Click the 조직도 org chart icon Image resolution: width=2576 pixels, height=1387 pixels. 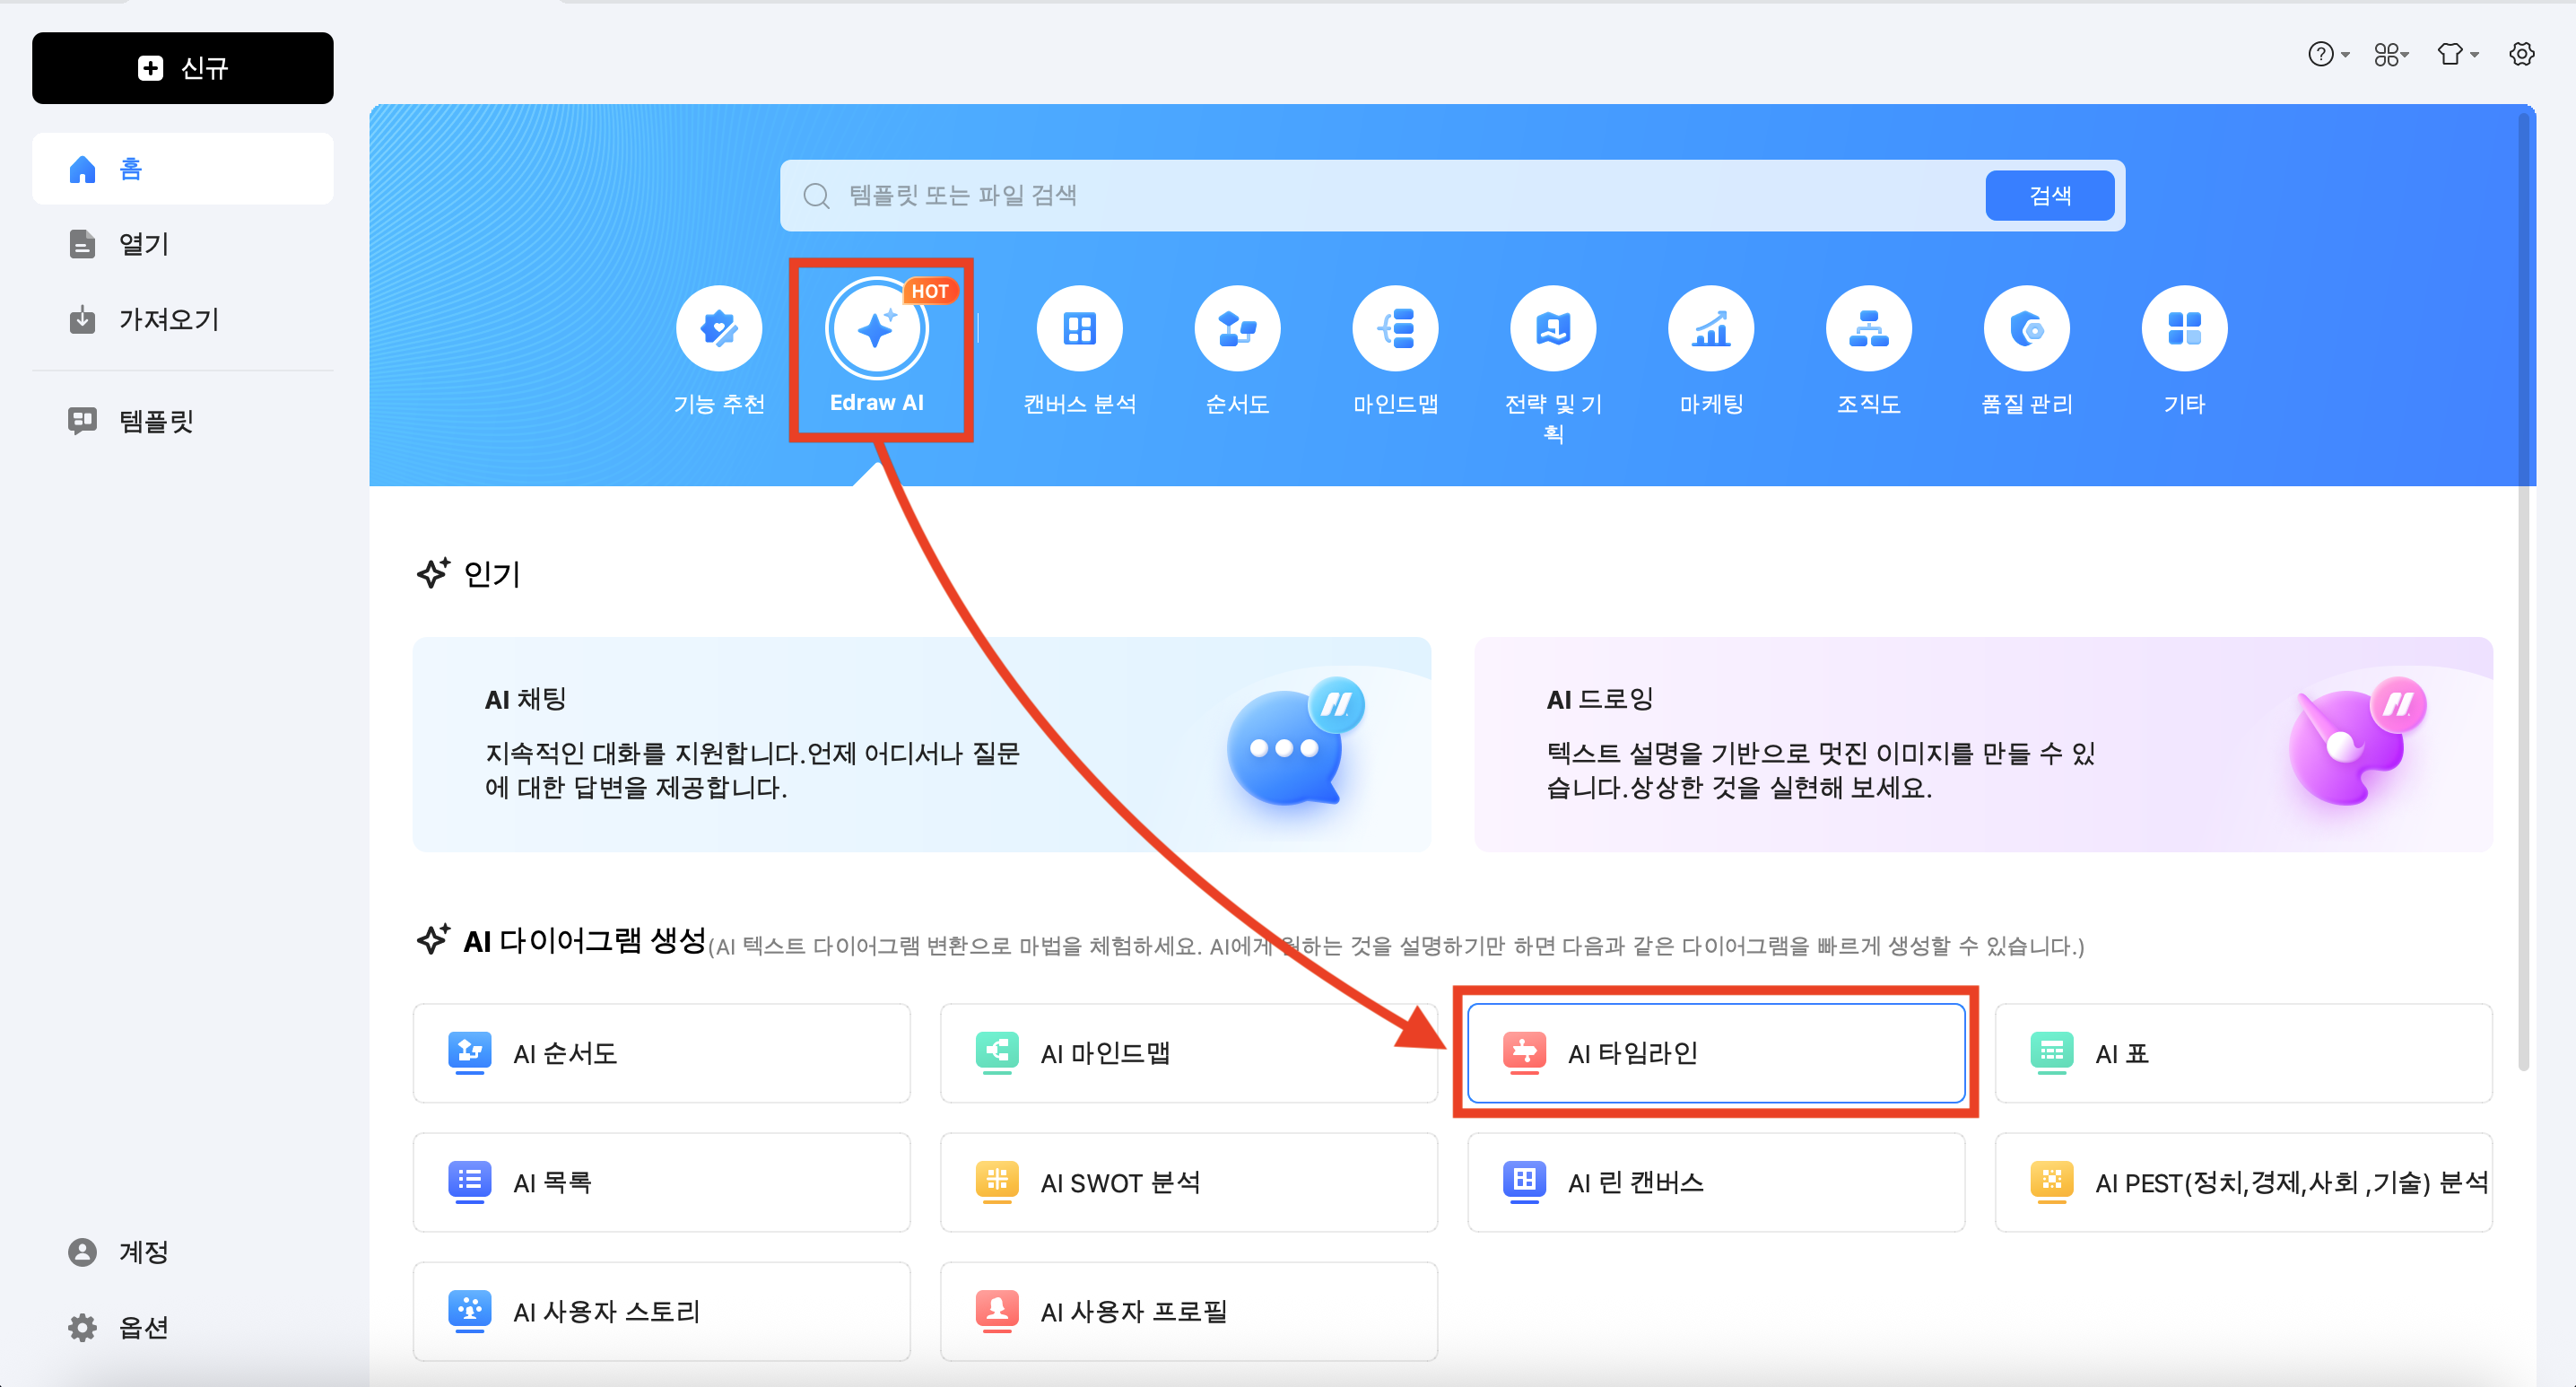[1868, 330]
